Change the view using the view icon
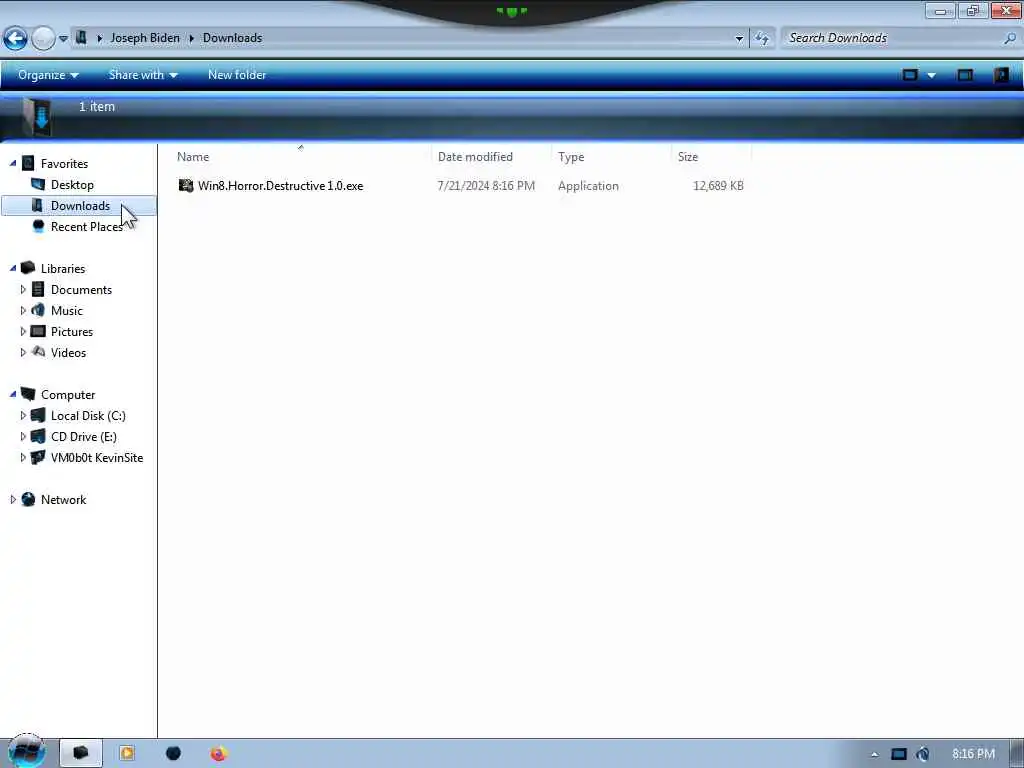 click(x=910, y=75)
